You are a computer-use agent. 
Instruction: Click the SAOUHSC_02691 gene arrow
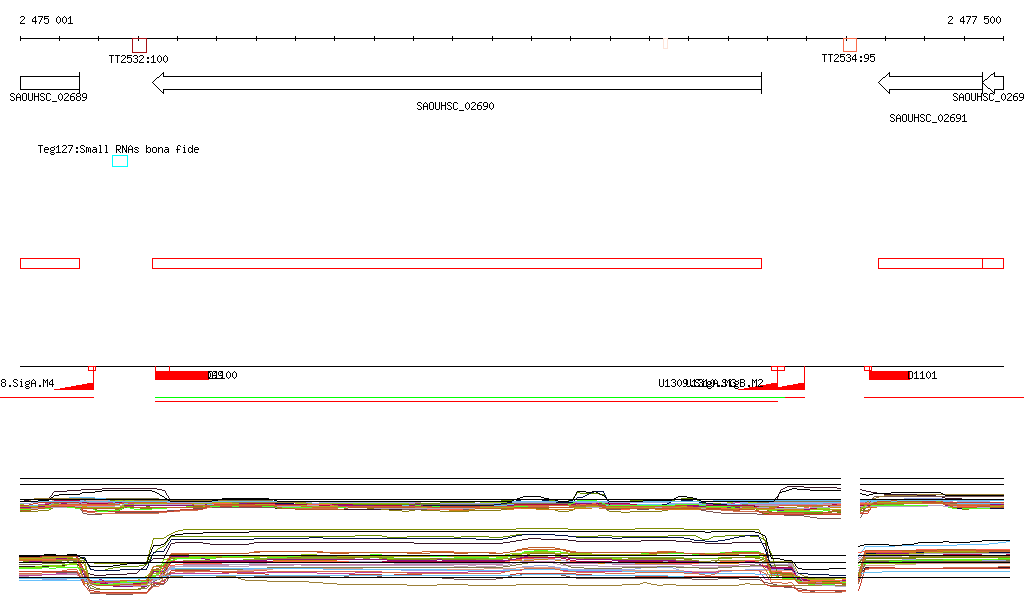tap(930, 83)
